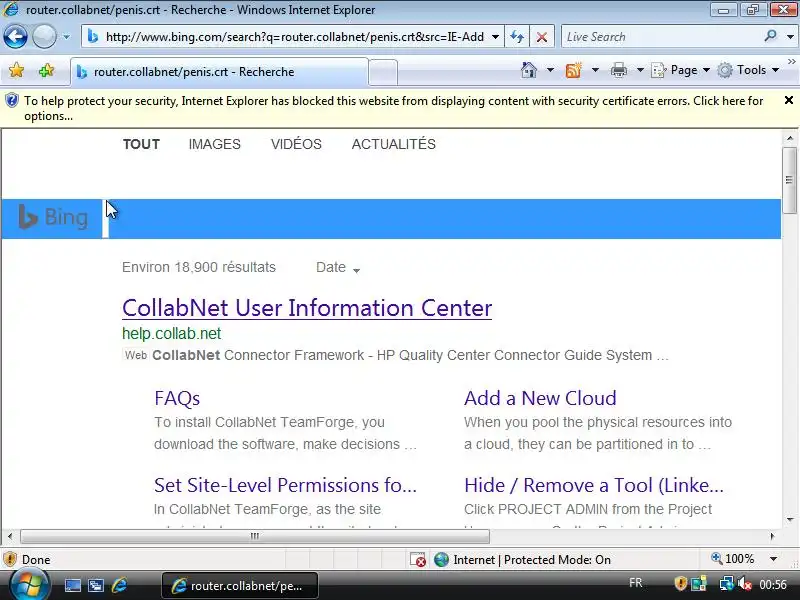Expand the Home button dropdown arrow
800x600 pixels.
point(550,70)
